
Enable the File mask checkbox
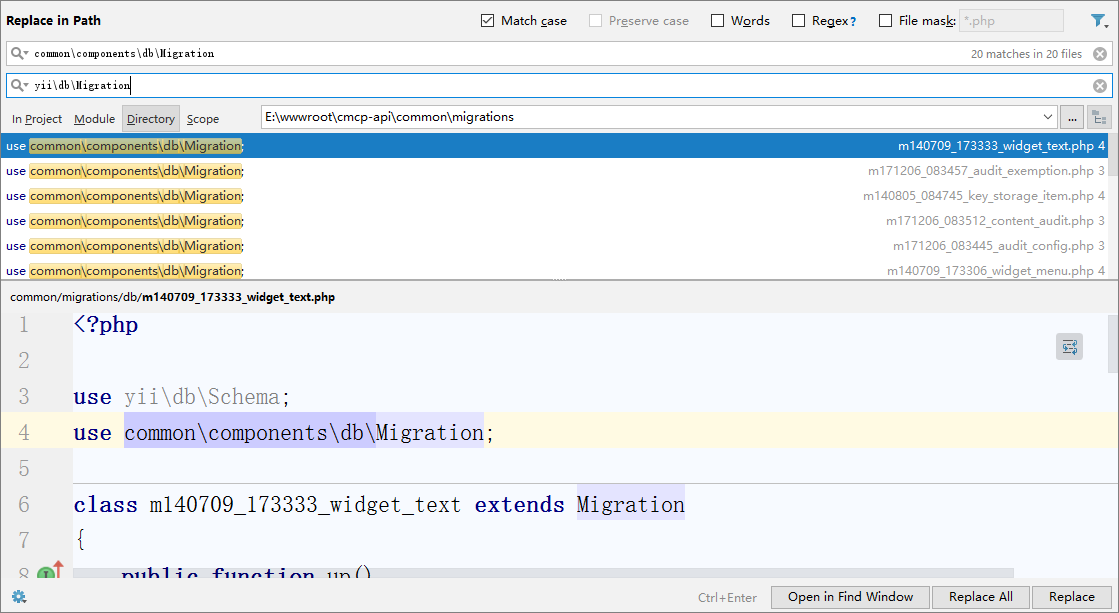point(885,21)
